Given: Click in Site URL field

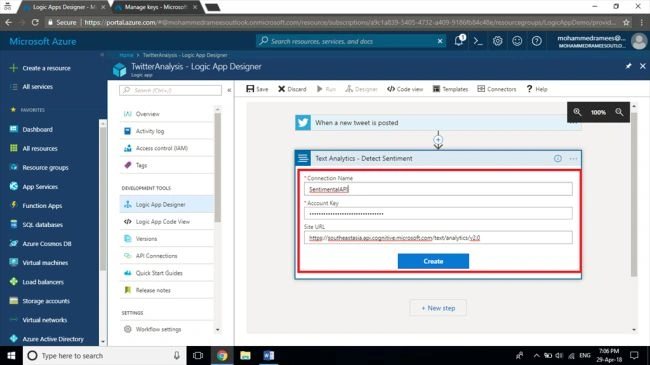Looking at the screenshot, I should tap(438, 238).
